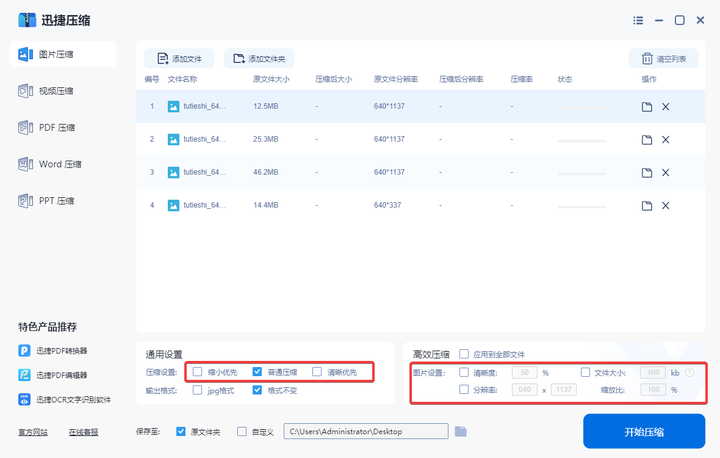Click resolution height field showing 1137
Image resolution: width=720 pixels, height=458 pixels.
coord(563,390)
